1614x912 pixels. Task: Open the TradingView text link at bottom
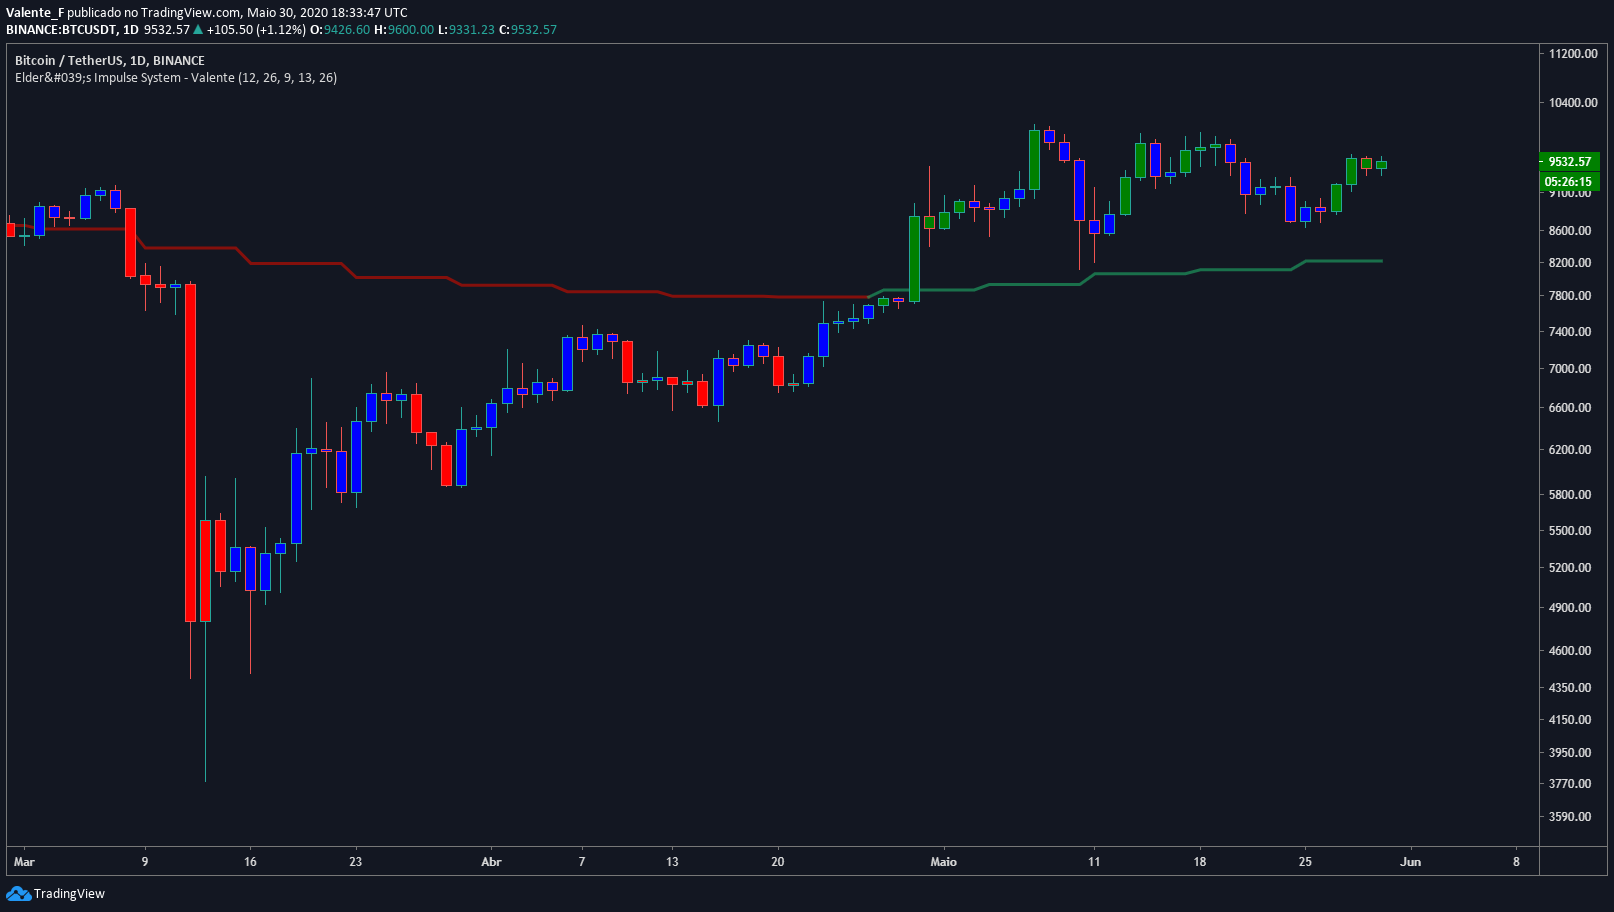coord(69,894)
